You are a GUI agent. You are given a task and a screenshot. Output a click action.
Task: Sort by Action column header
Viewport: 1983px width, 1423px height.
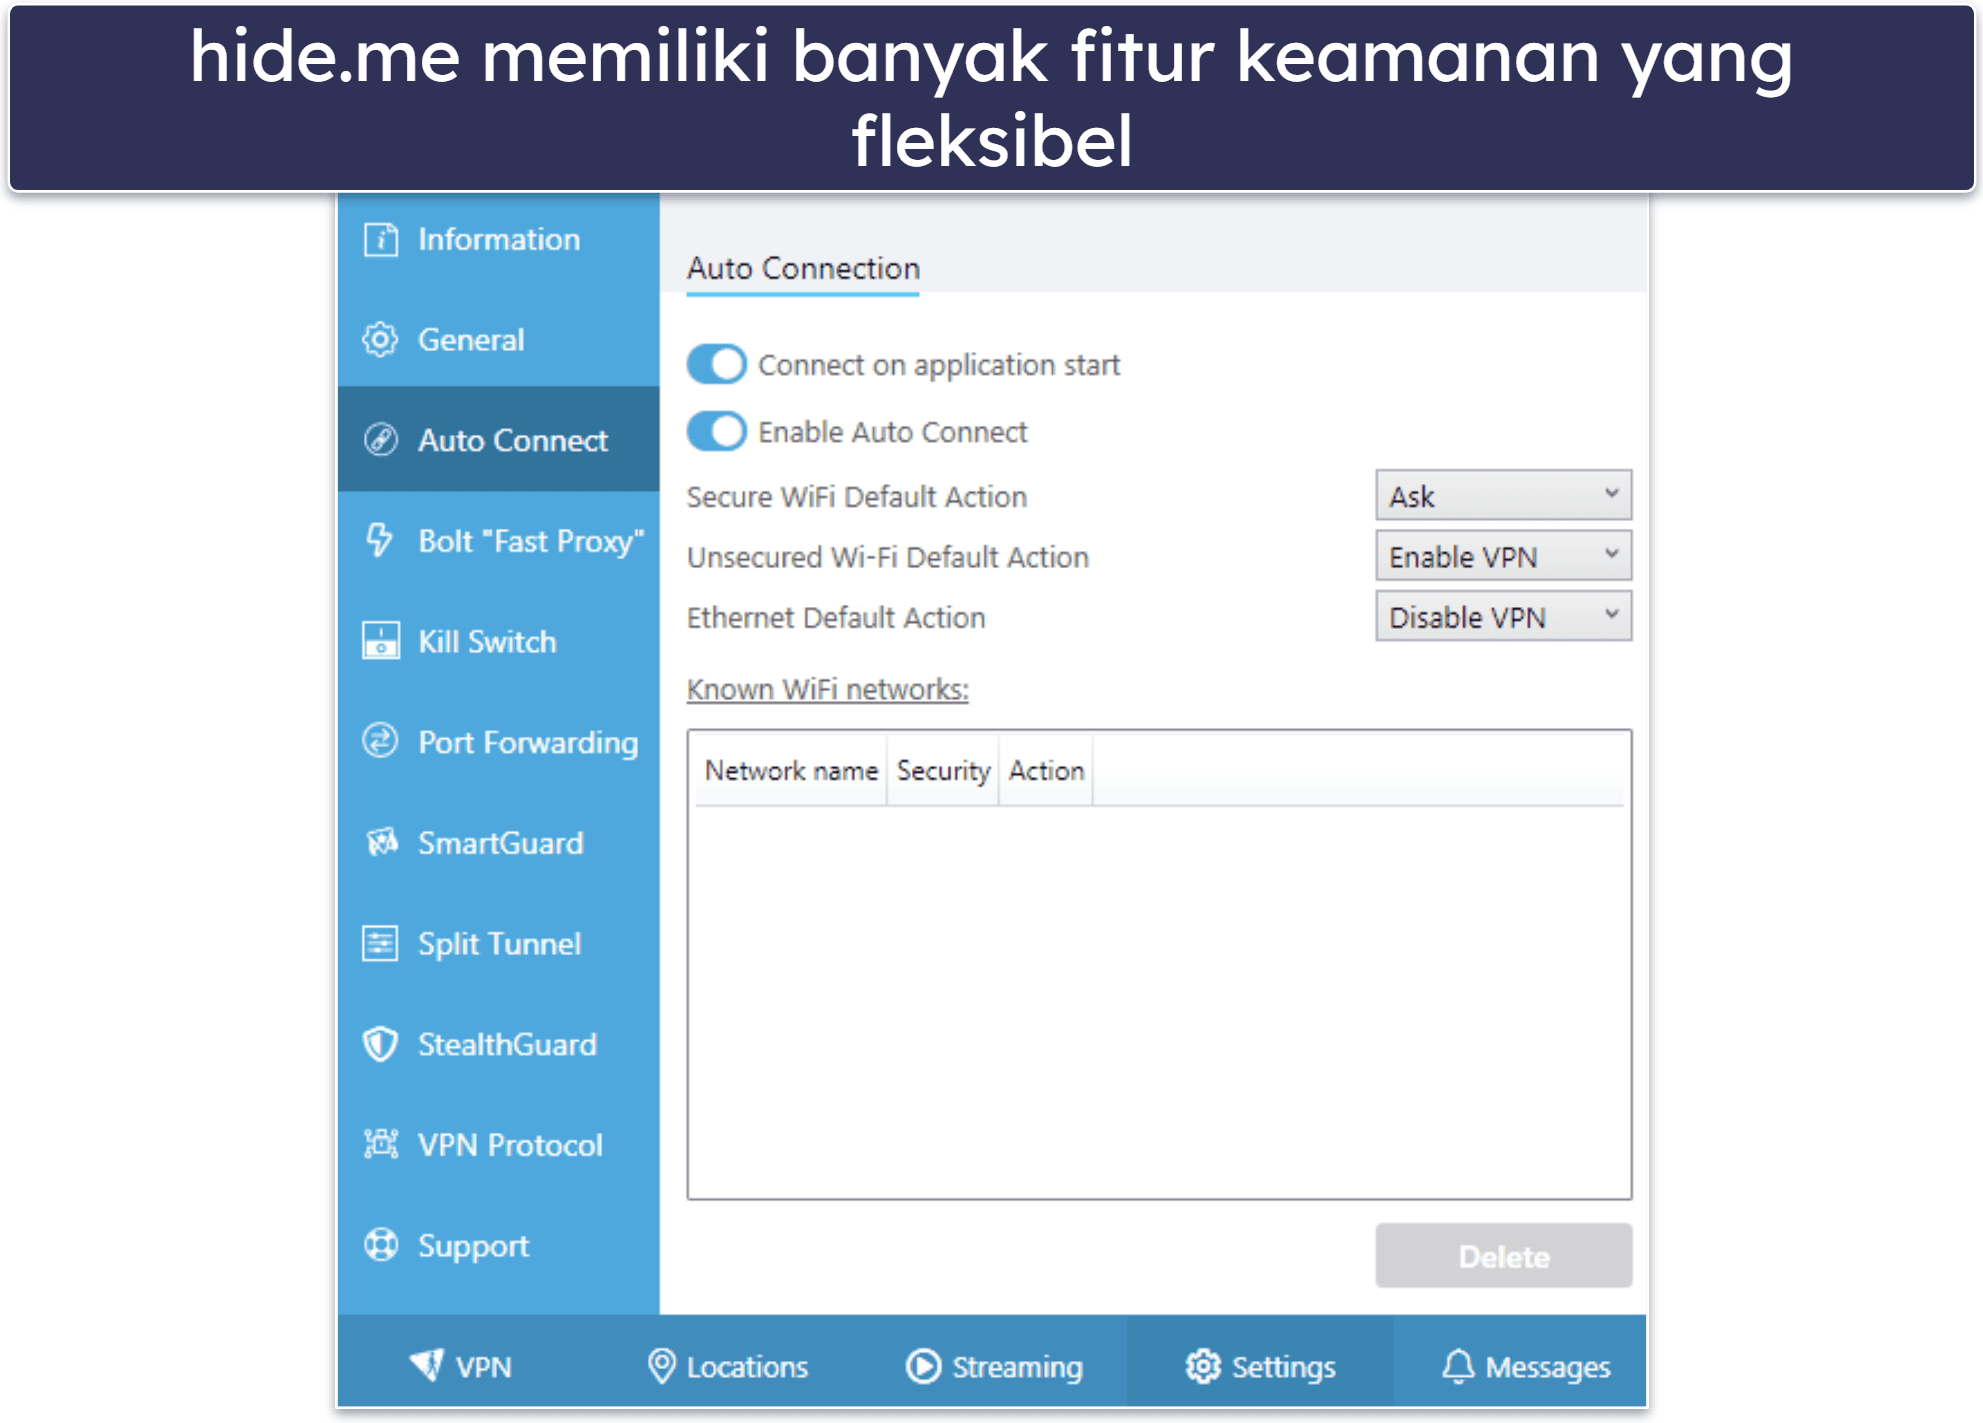[1046, 770]
